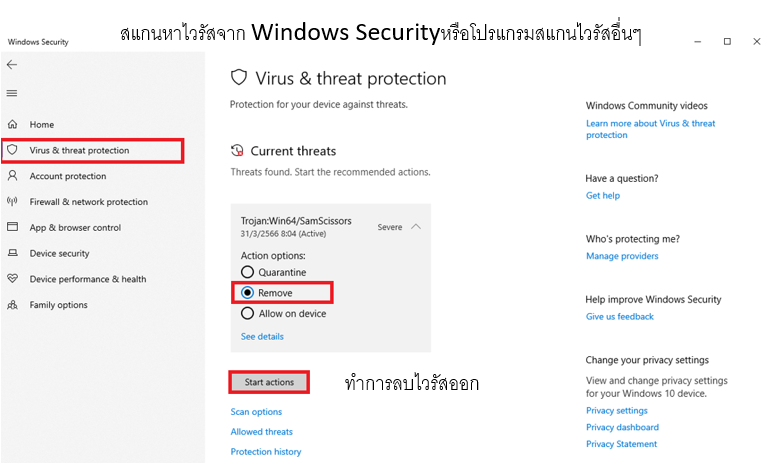Select the Quarantine radio option
This screenshot has height=469, width=766.
tap(247, 272)
